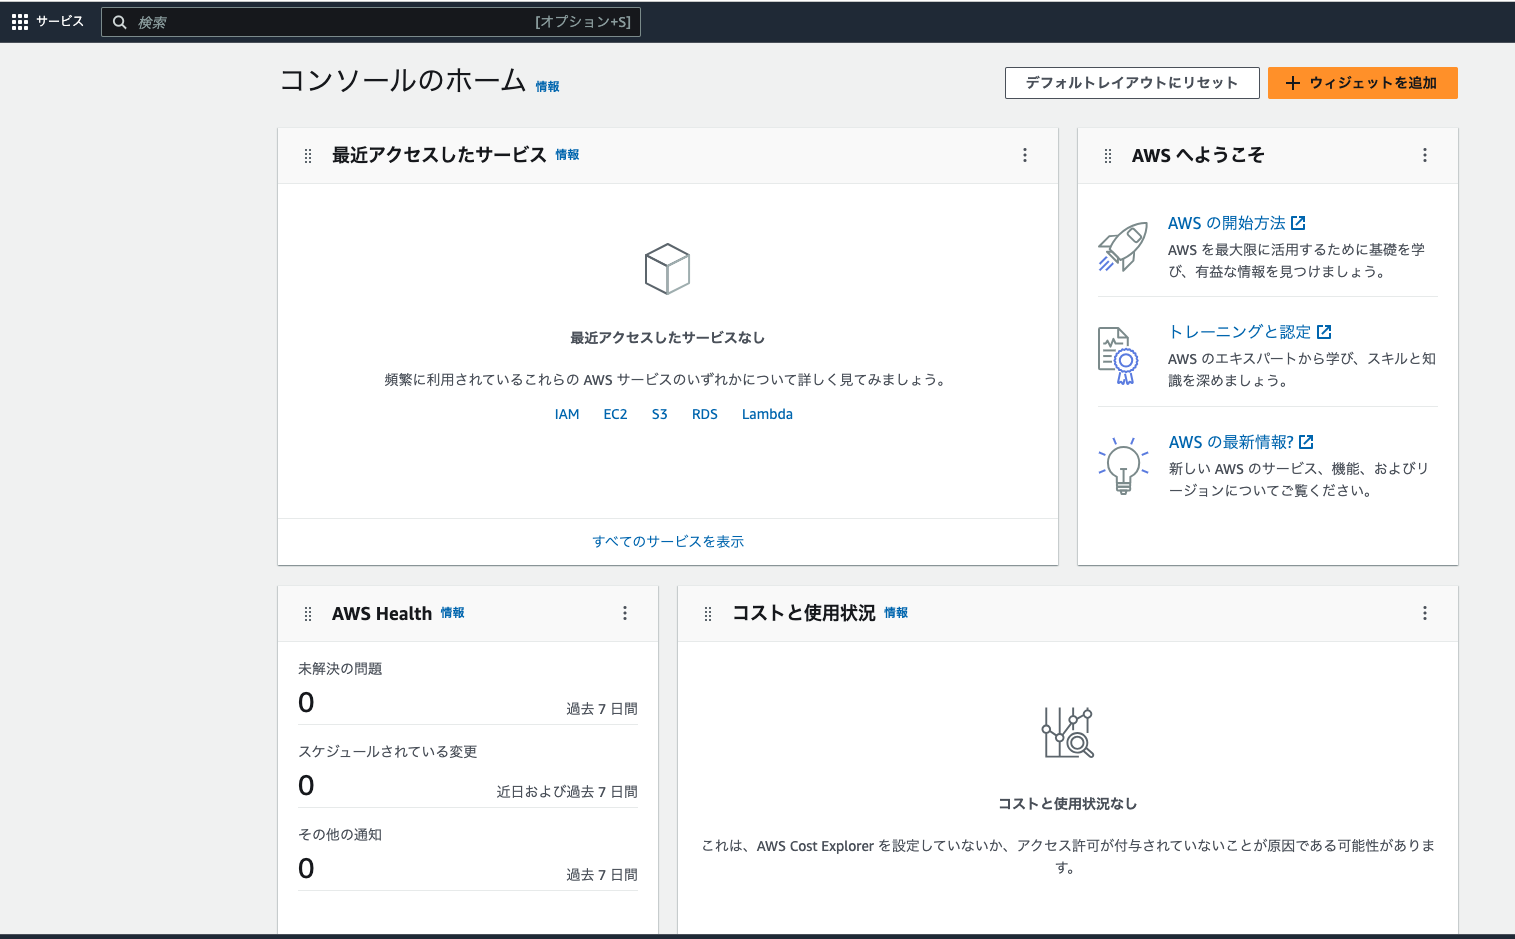1515x939 pixels.
Task: Open トレーニングと認定 link
Action: 1240,332
